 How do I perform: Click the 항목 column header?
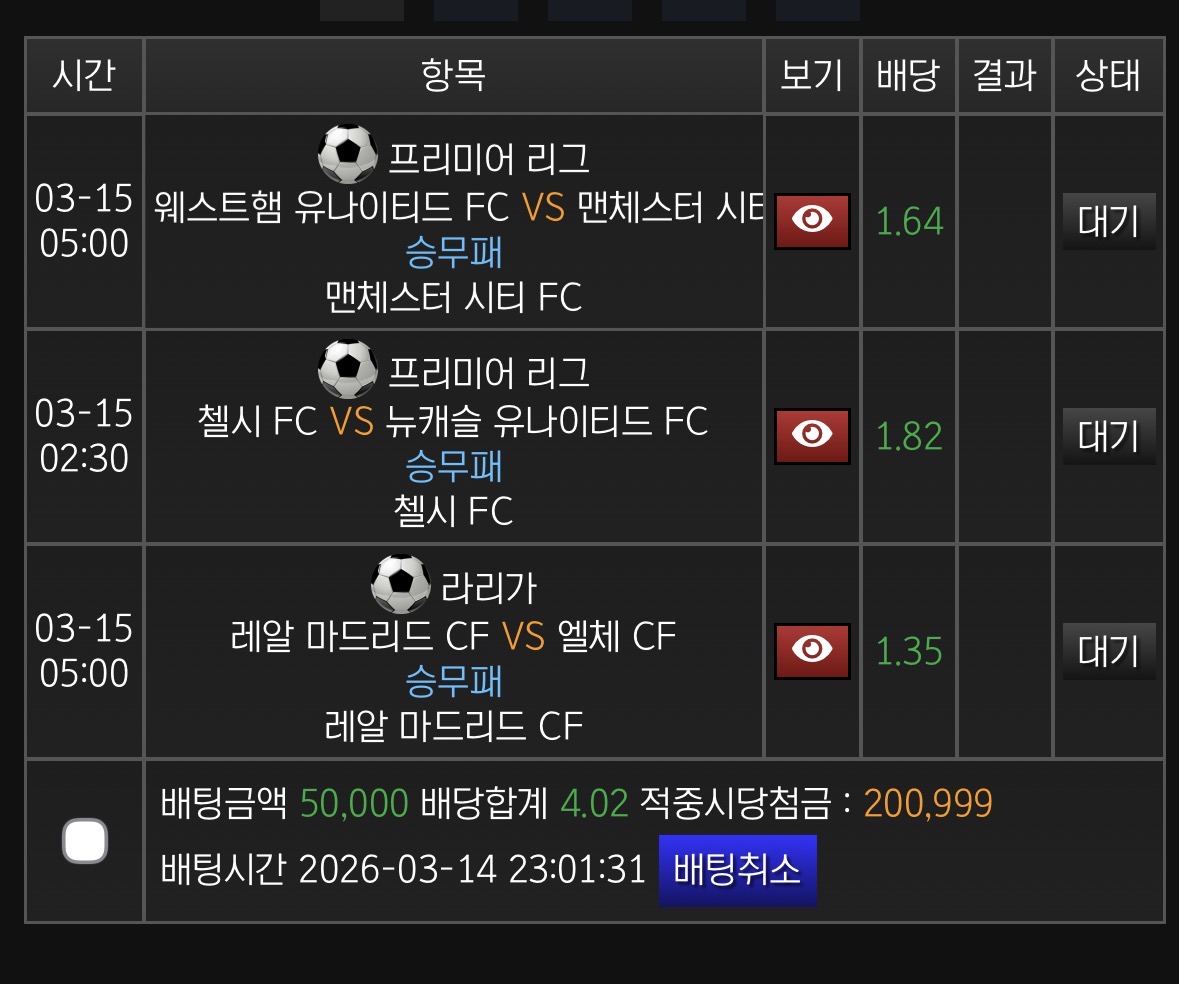tap(454, 76)
